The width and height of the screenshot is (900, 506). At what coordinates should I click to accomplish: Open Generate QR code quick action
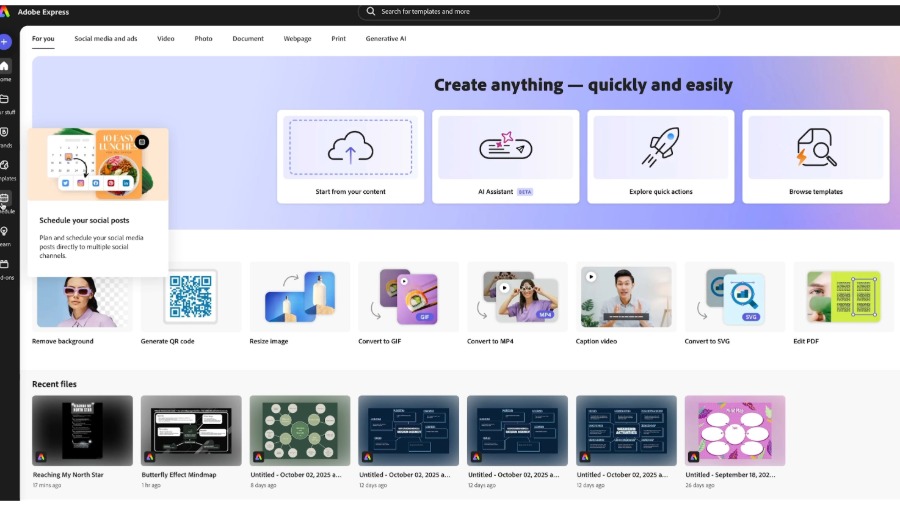(x=191, y=304)
